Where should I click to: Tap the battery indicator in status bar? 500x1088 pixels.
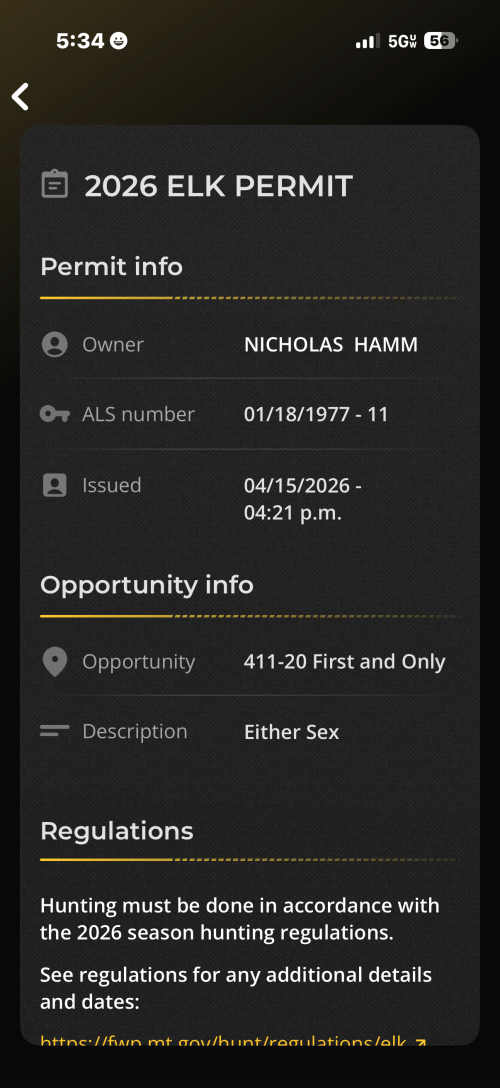pos(440,41)
